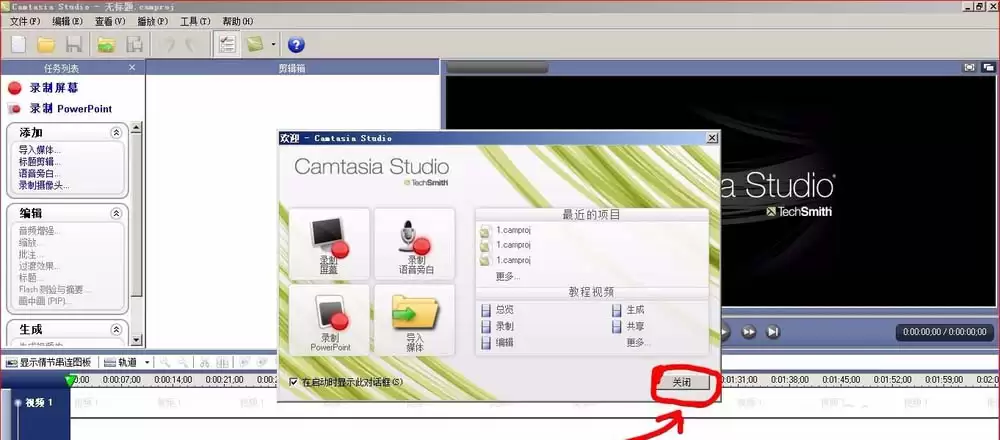Click the large 录制屏幕 button in the welcome dialog

[329, 244]
